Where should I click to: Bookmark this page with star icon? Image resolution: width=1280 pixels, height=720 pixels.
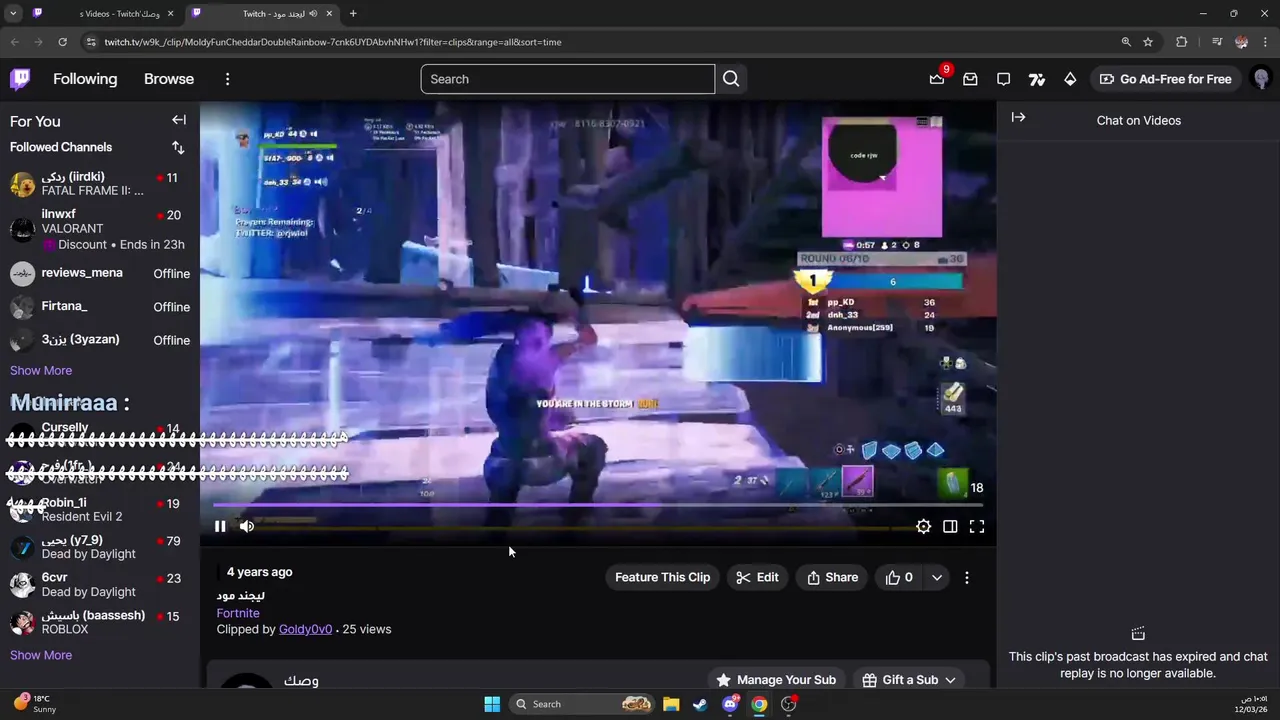click(x=1148, y=42)
